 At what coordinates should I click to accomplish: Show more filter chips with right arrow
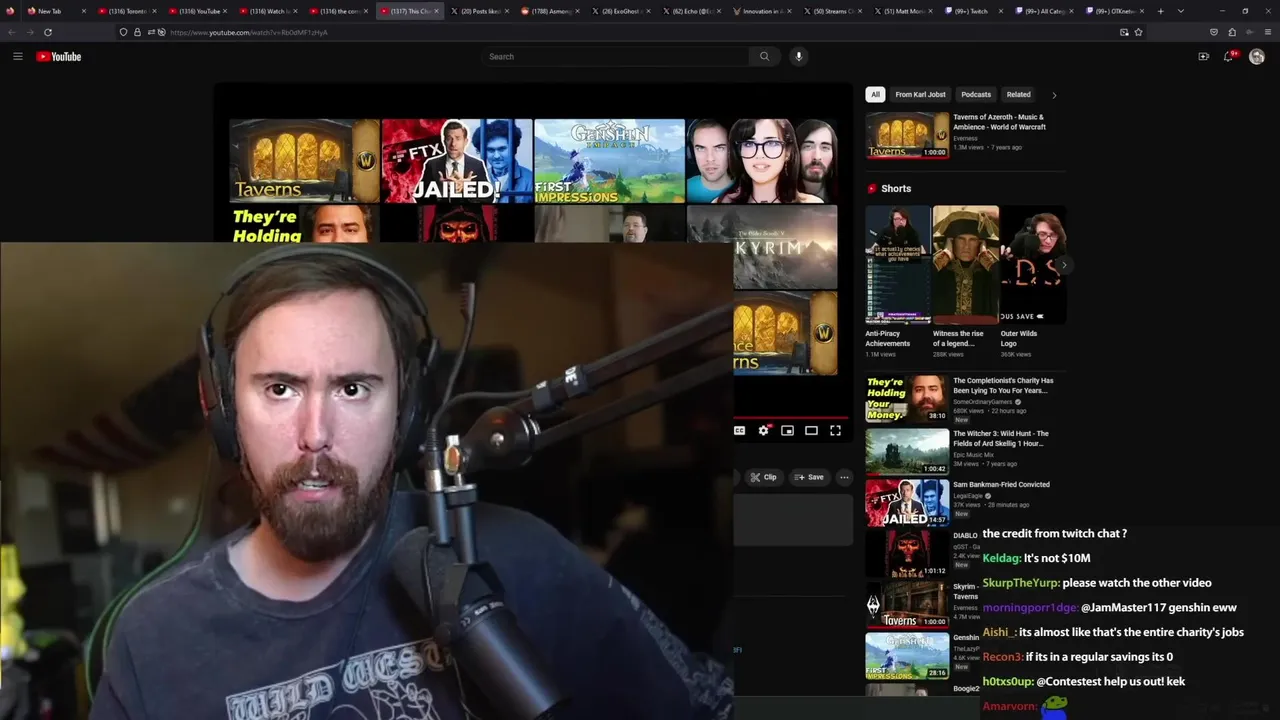pos(1053,95)
